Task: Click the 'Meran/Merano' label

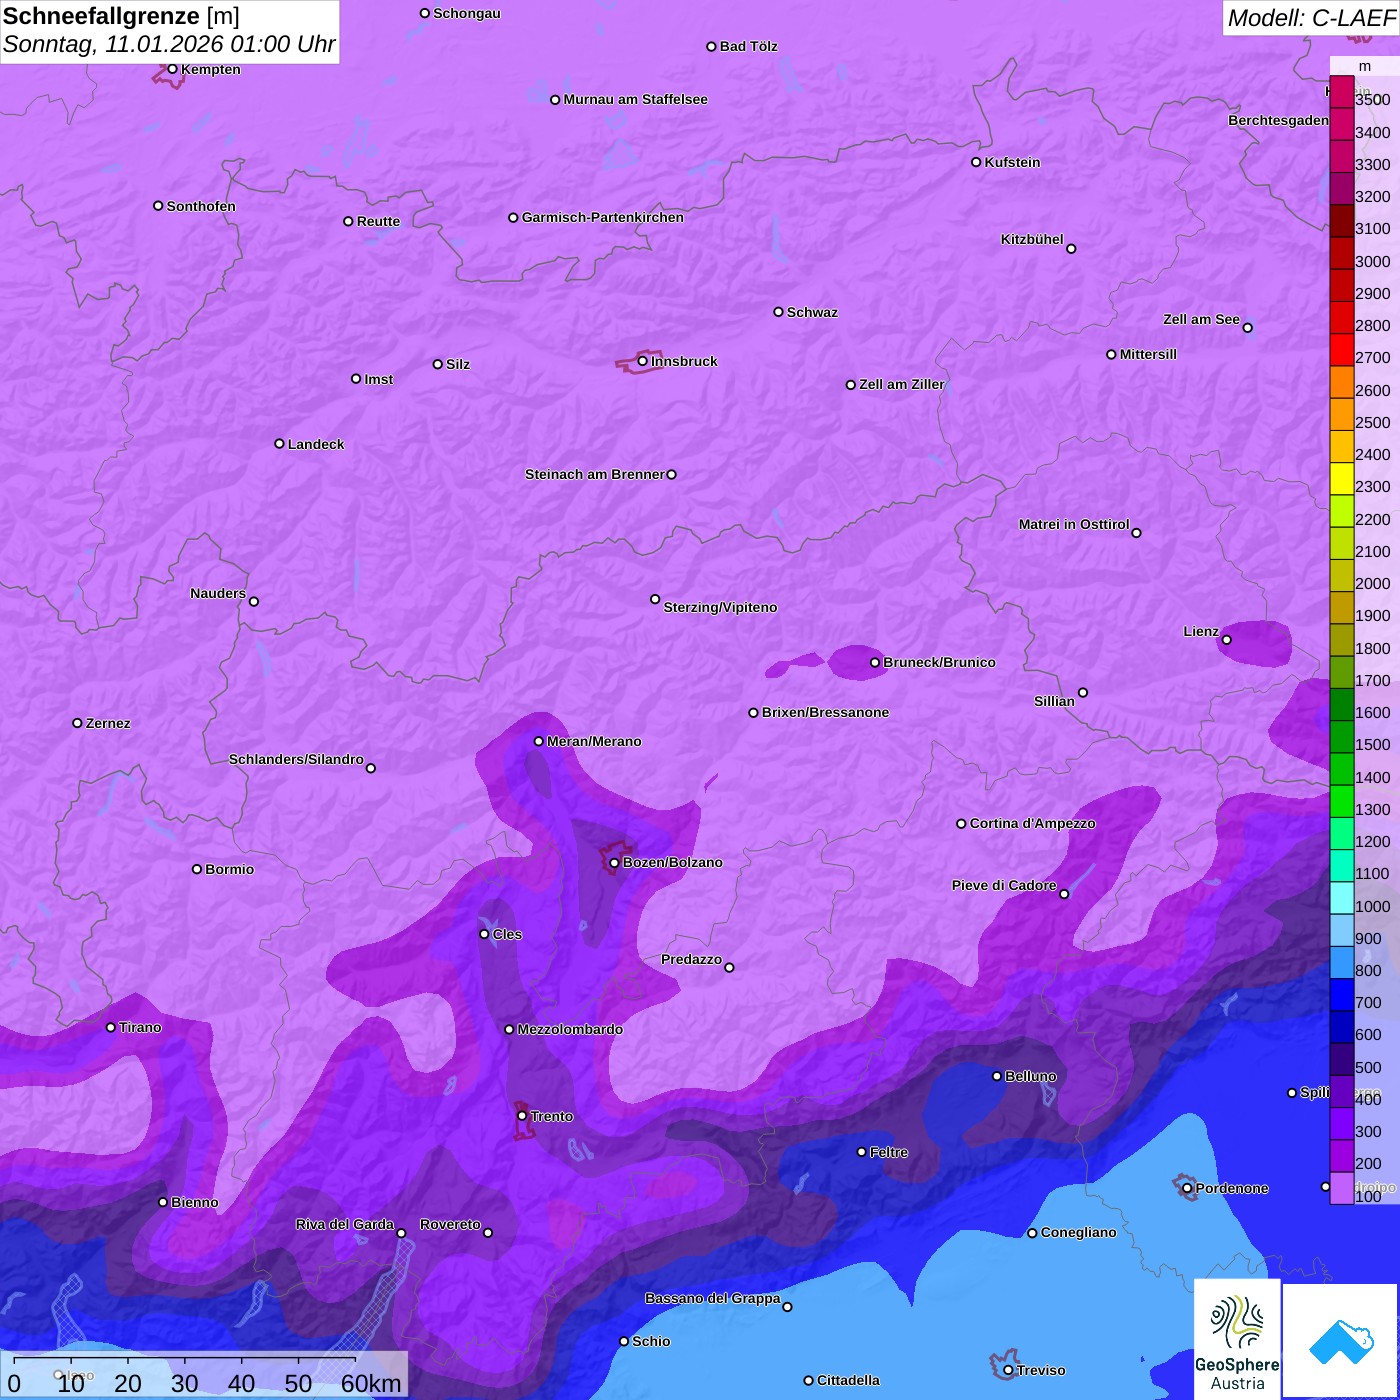Action: 594,741
